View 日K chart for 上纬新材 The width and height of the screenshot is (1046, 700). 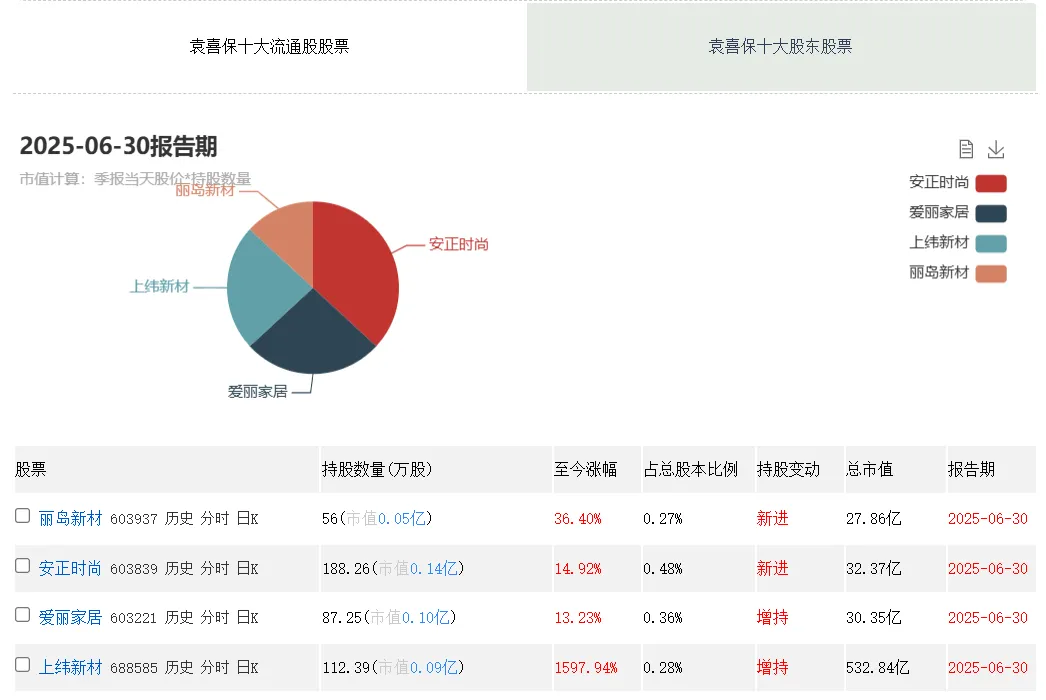click(x=247, y=667)
